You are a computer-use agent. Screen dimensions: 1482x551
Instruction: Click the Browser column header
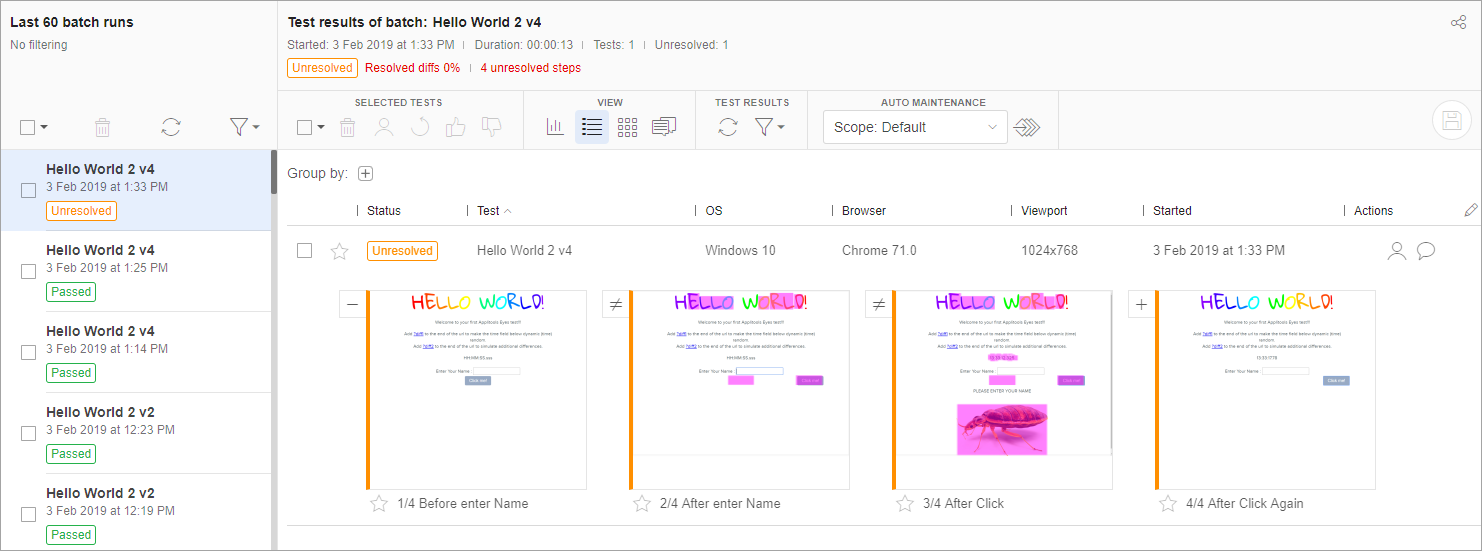tap(863, 211)
